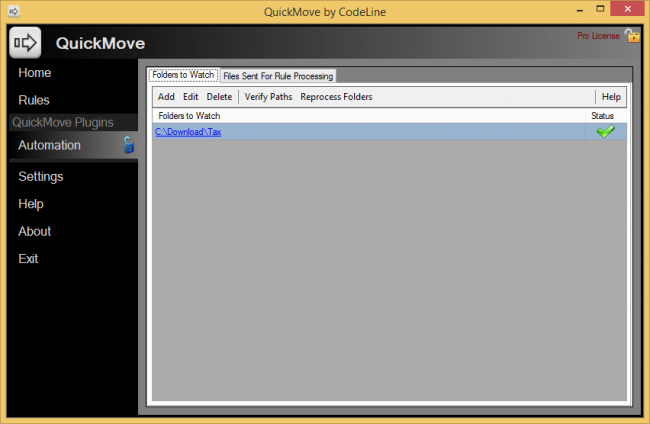This screenshot has width=650, height=424.
Task: Click the Folders to Watch column header
Action: pyautogui.click(x=369, y=116)
